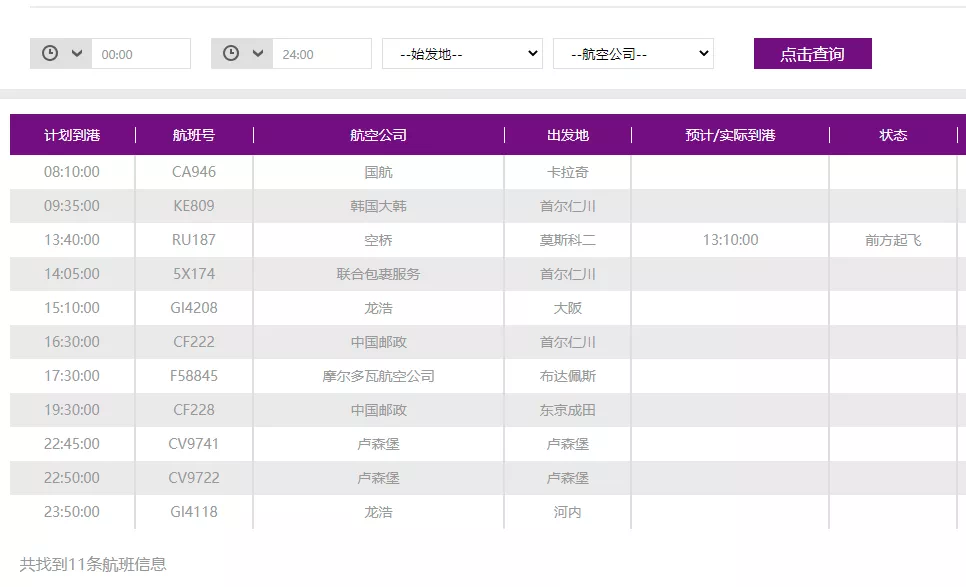Click origin city 东京成田
This screenshot has height=587, width=966.
click(567, 409)
